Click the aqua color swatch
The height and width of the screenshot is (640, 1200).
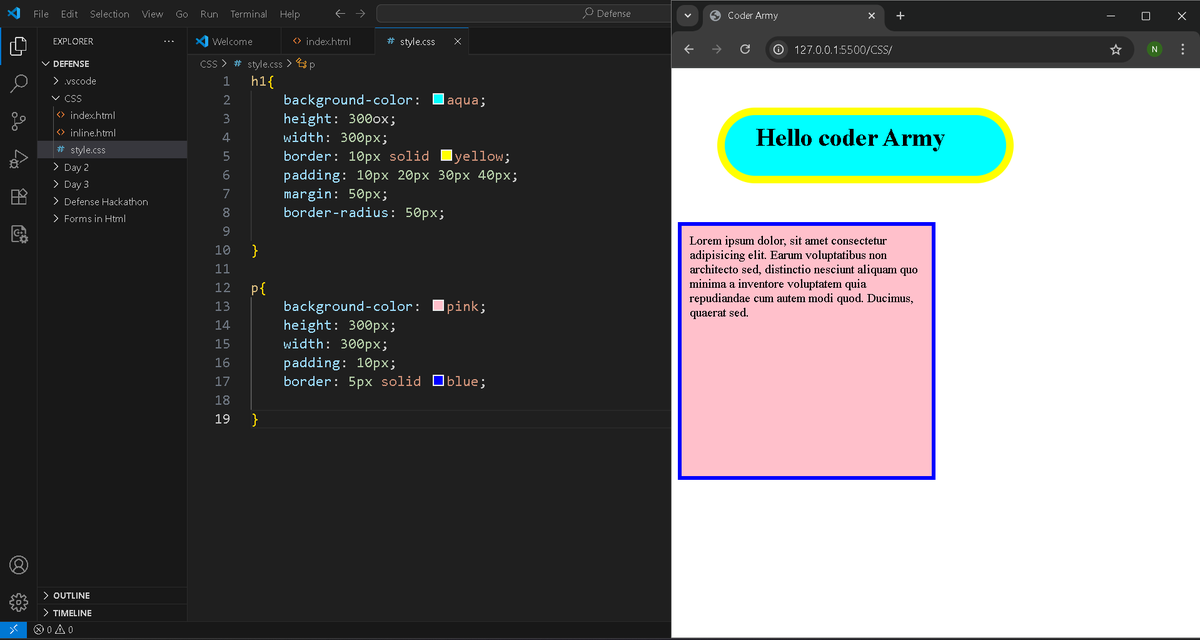438,99
